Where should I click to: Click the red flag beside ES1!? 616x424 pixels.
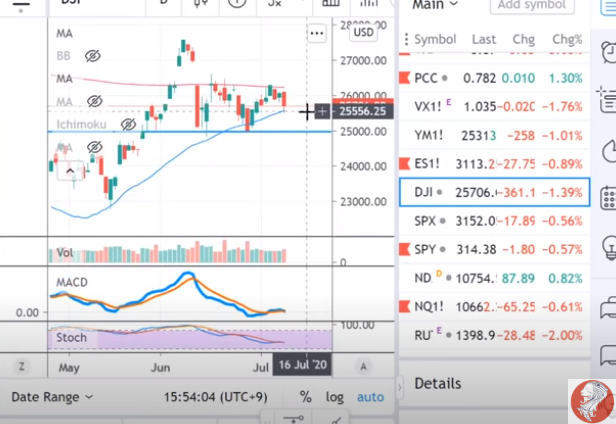point(405,163)
